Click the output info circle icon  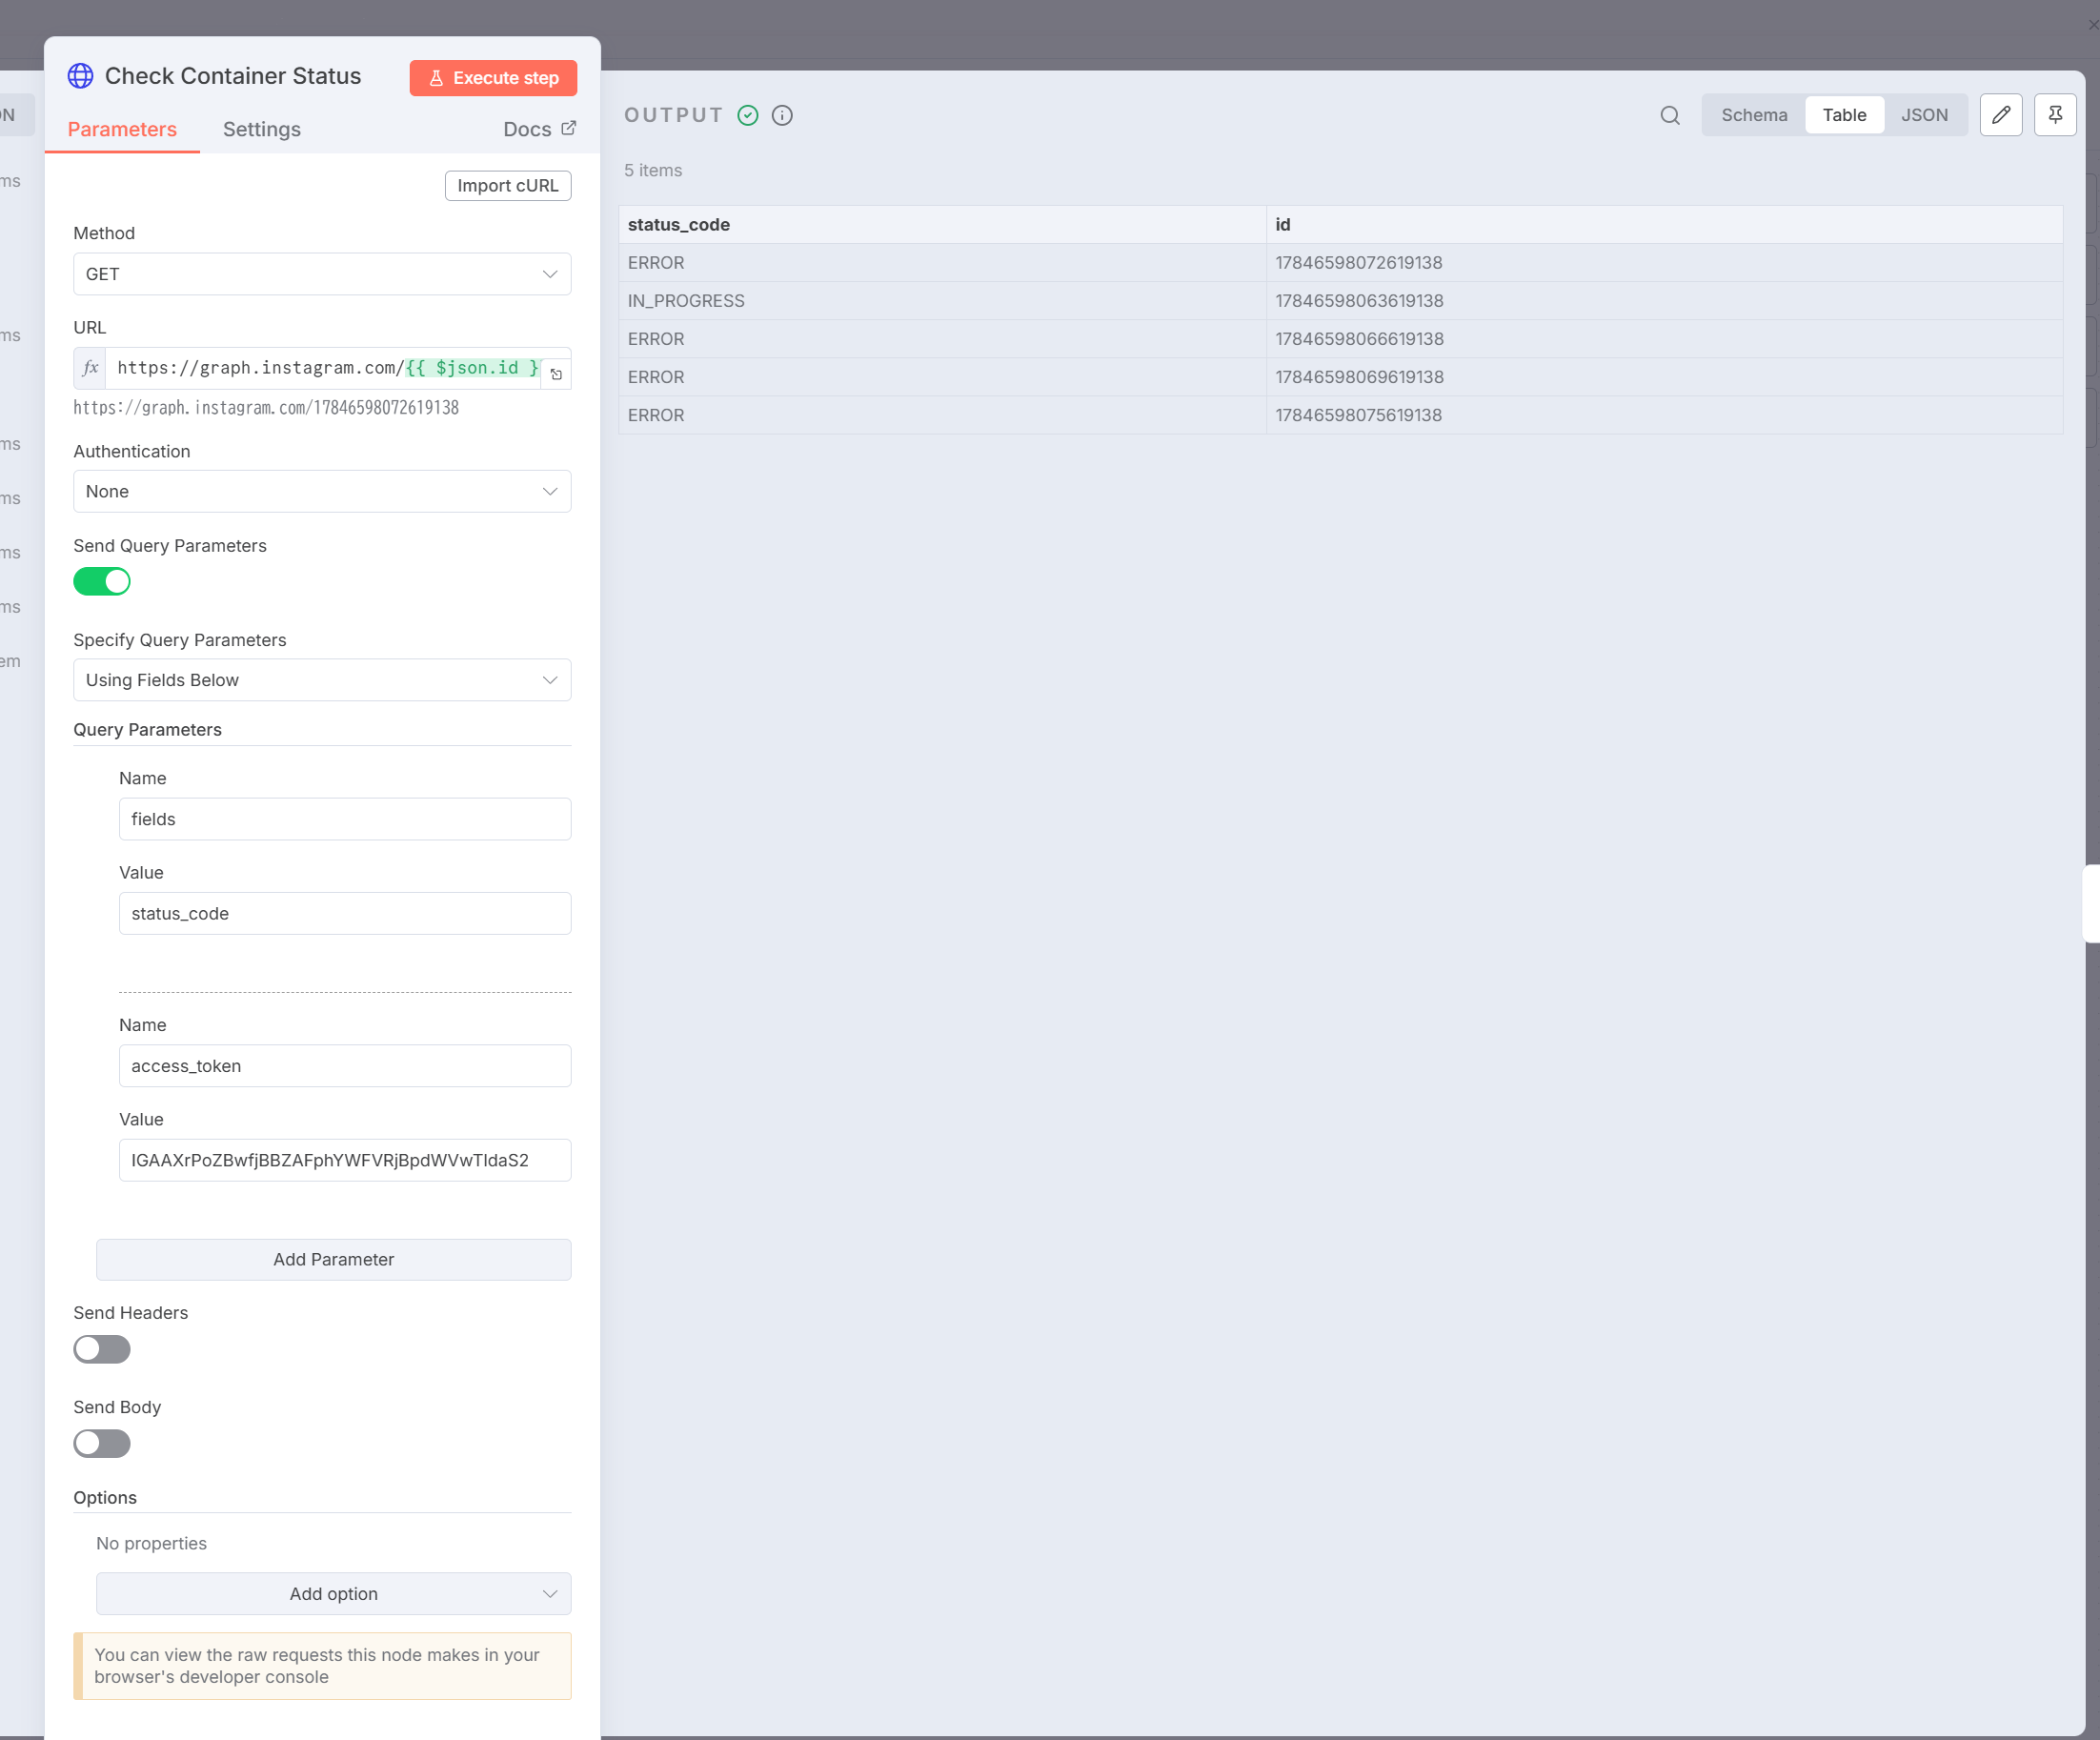pyautogui.click(x=782, y=115)
